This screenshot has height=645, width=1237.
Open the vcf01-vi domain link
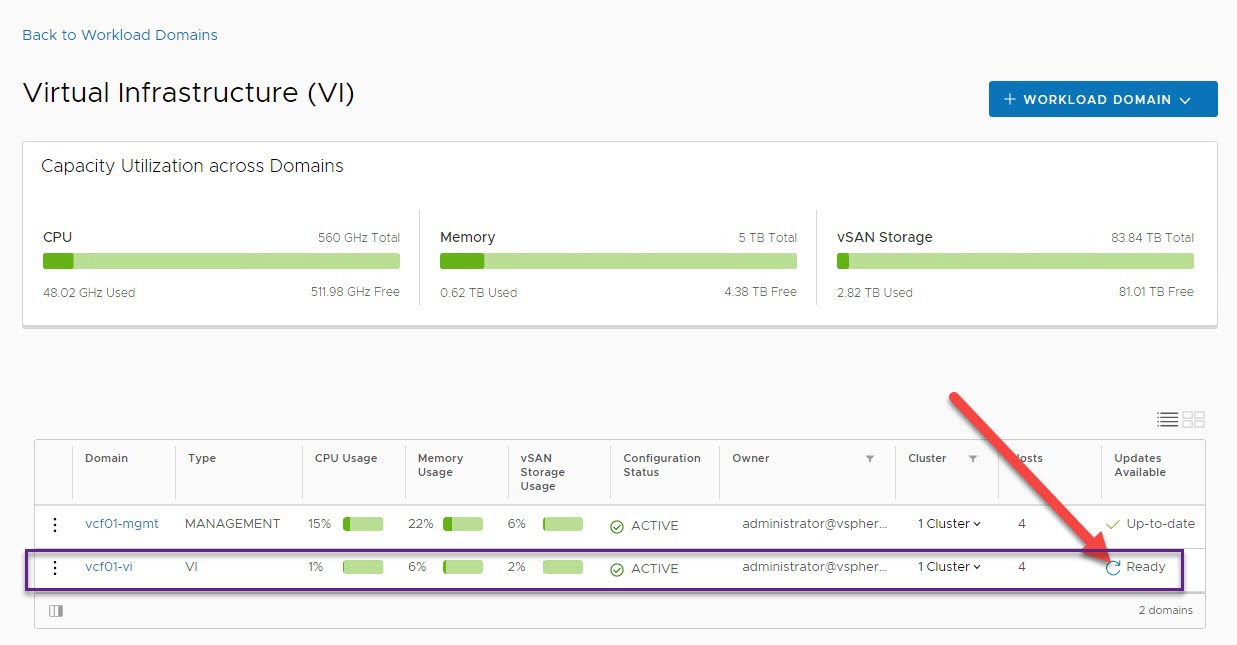(x=109, y=567)
